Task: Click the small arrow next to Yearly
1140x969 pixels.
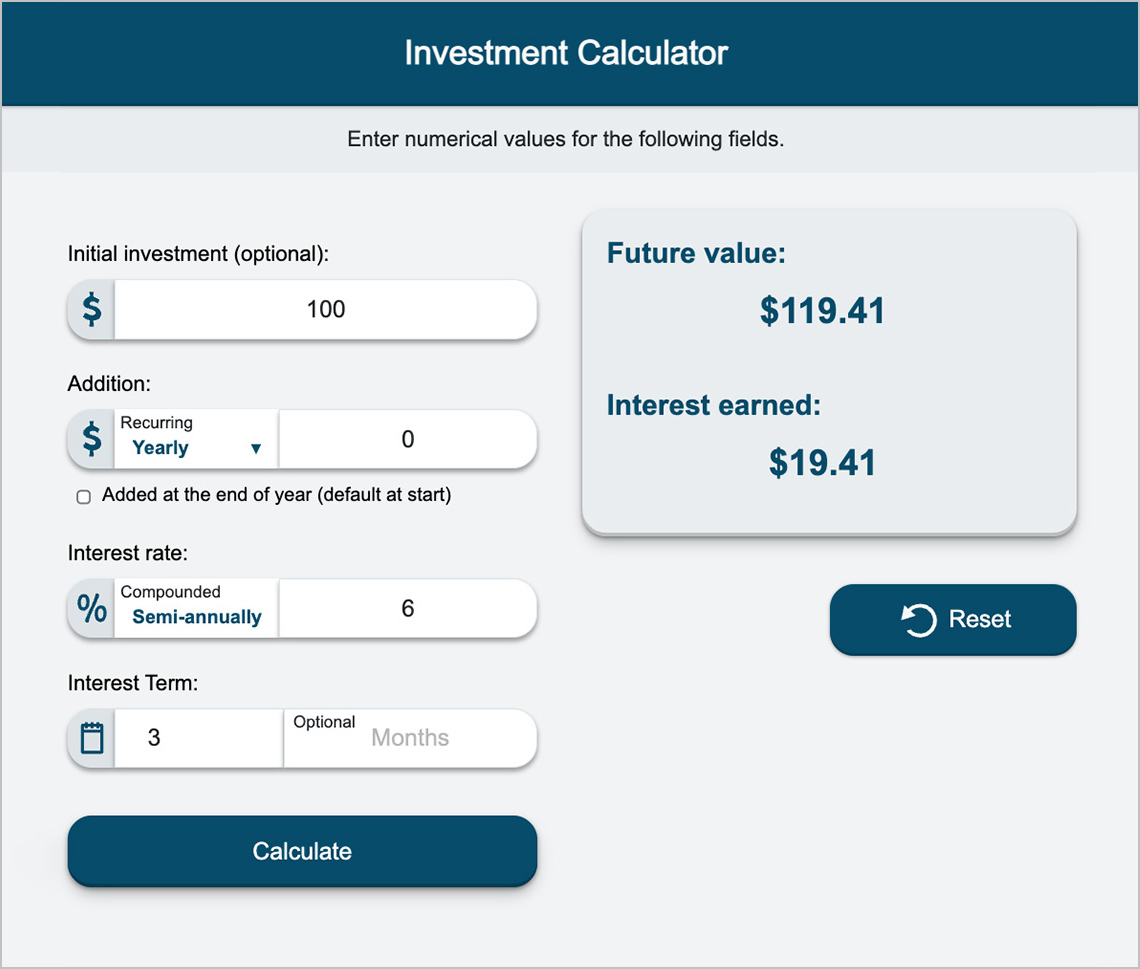Action: 256,449
